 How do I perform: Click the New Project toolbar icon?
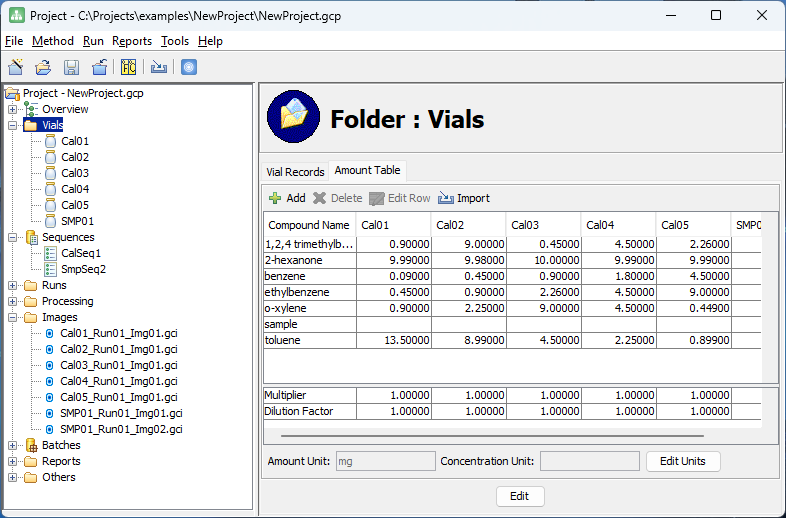tap(16, 68)
